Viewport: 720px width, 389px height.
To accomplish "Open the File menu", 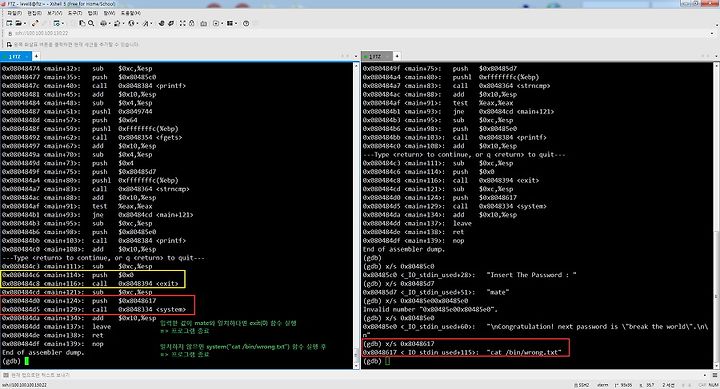I will (15, 13).
